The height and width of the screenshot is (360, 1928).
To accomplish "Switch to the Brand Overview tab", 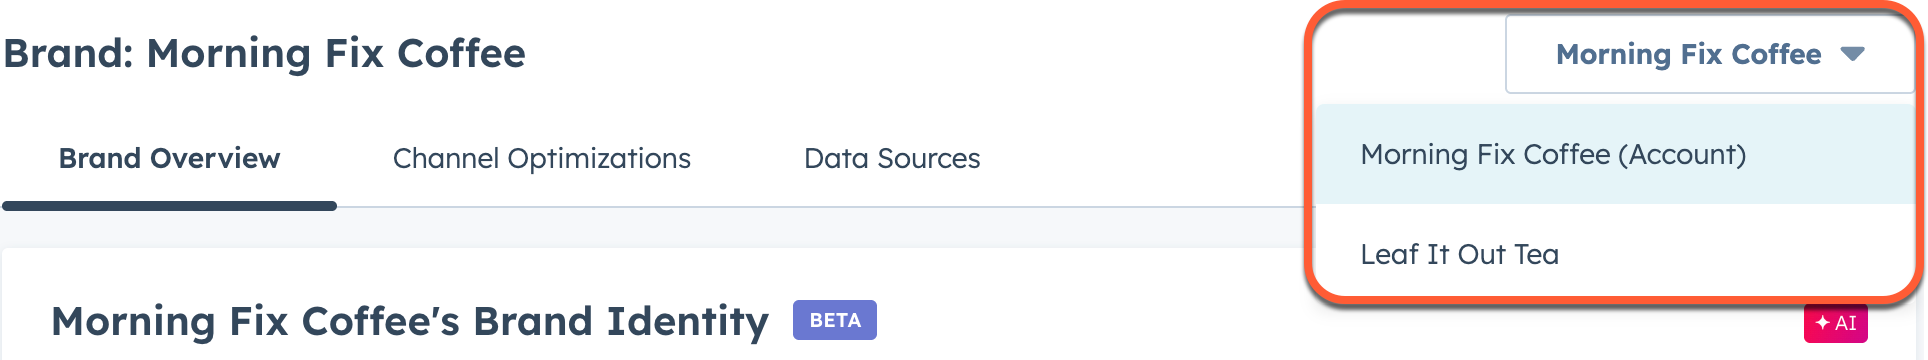I will 169,158.
